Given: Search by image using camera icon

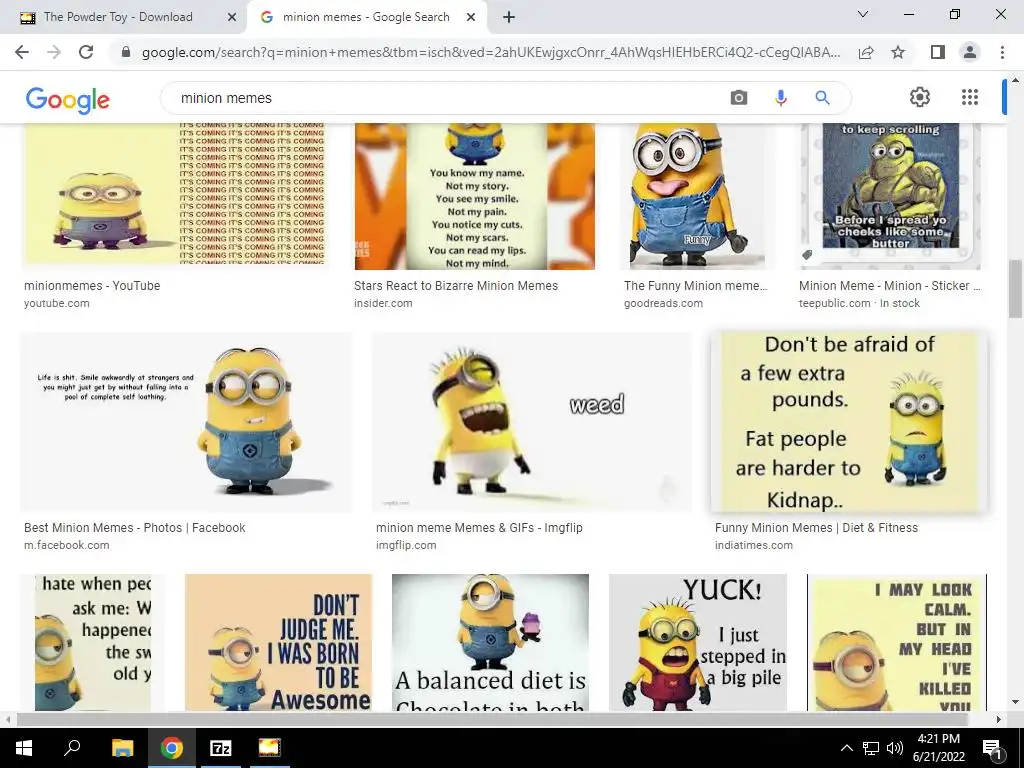Looking at the screenshot, I should (x=739, y=98).
